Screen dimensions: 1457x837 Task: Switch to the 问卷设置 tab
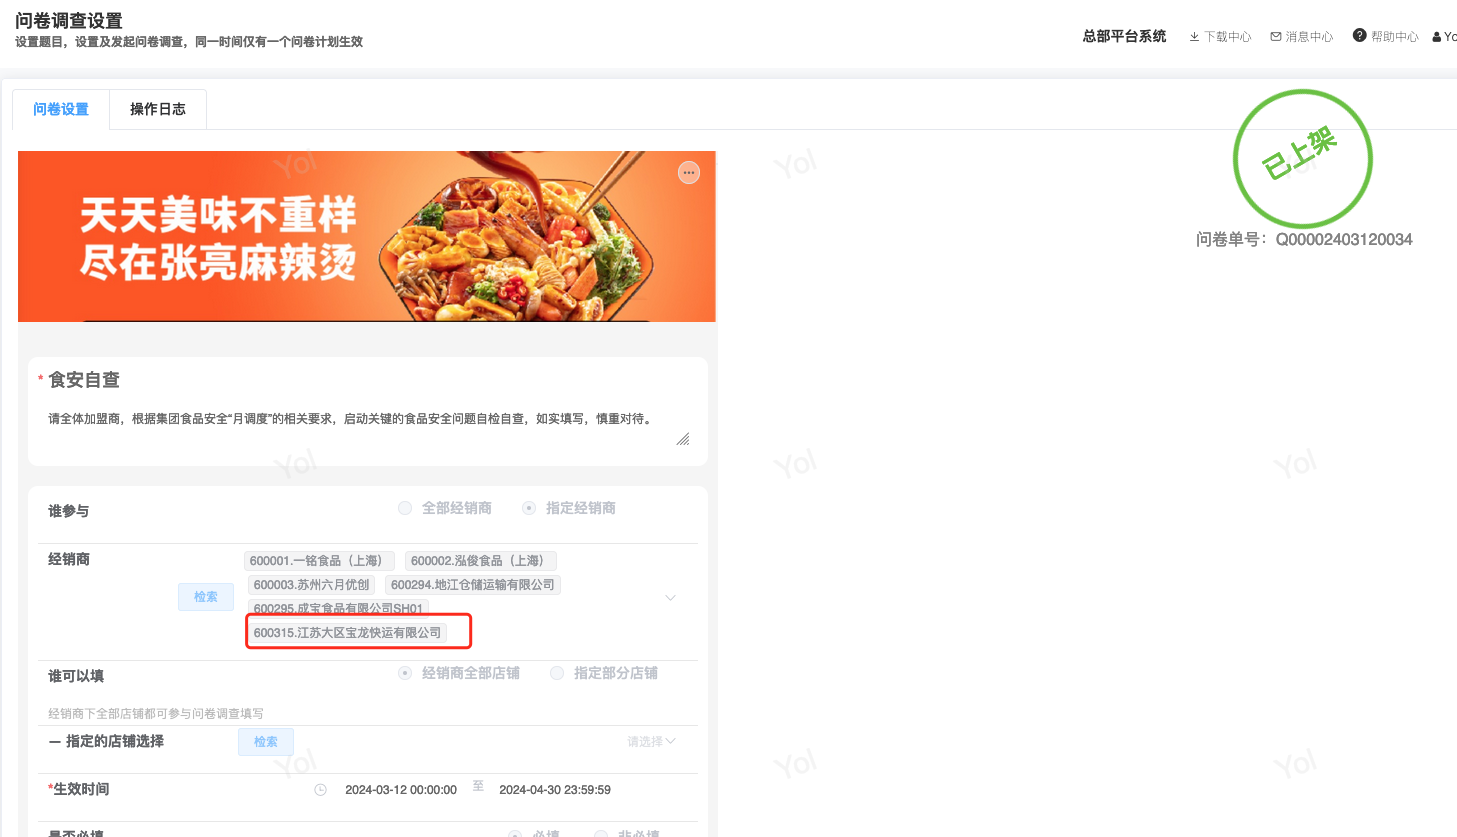(x=61, y=110)
